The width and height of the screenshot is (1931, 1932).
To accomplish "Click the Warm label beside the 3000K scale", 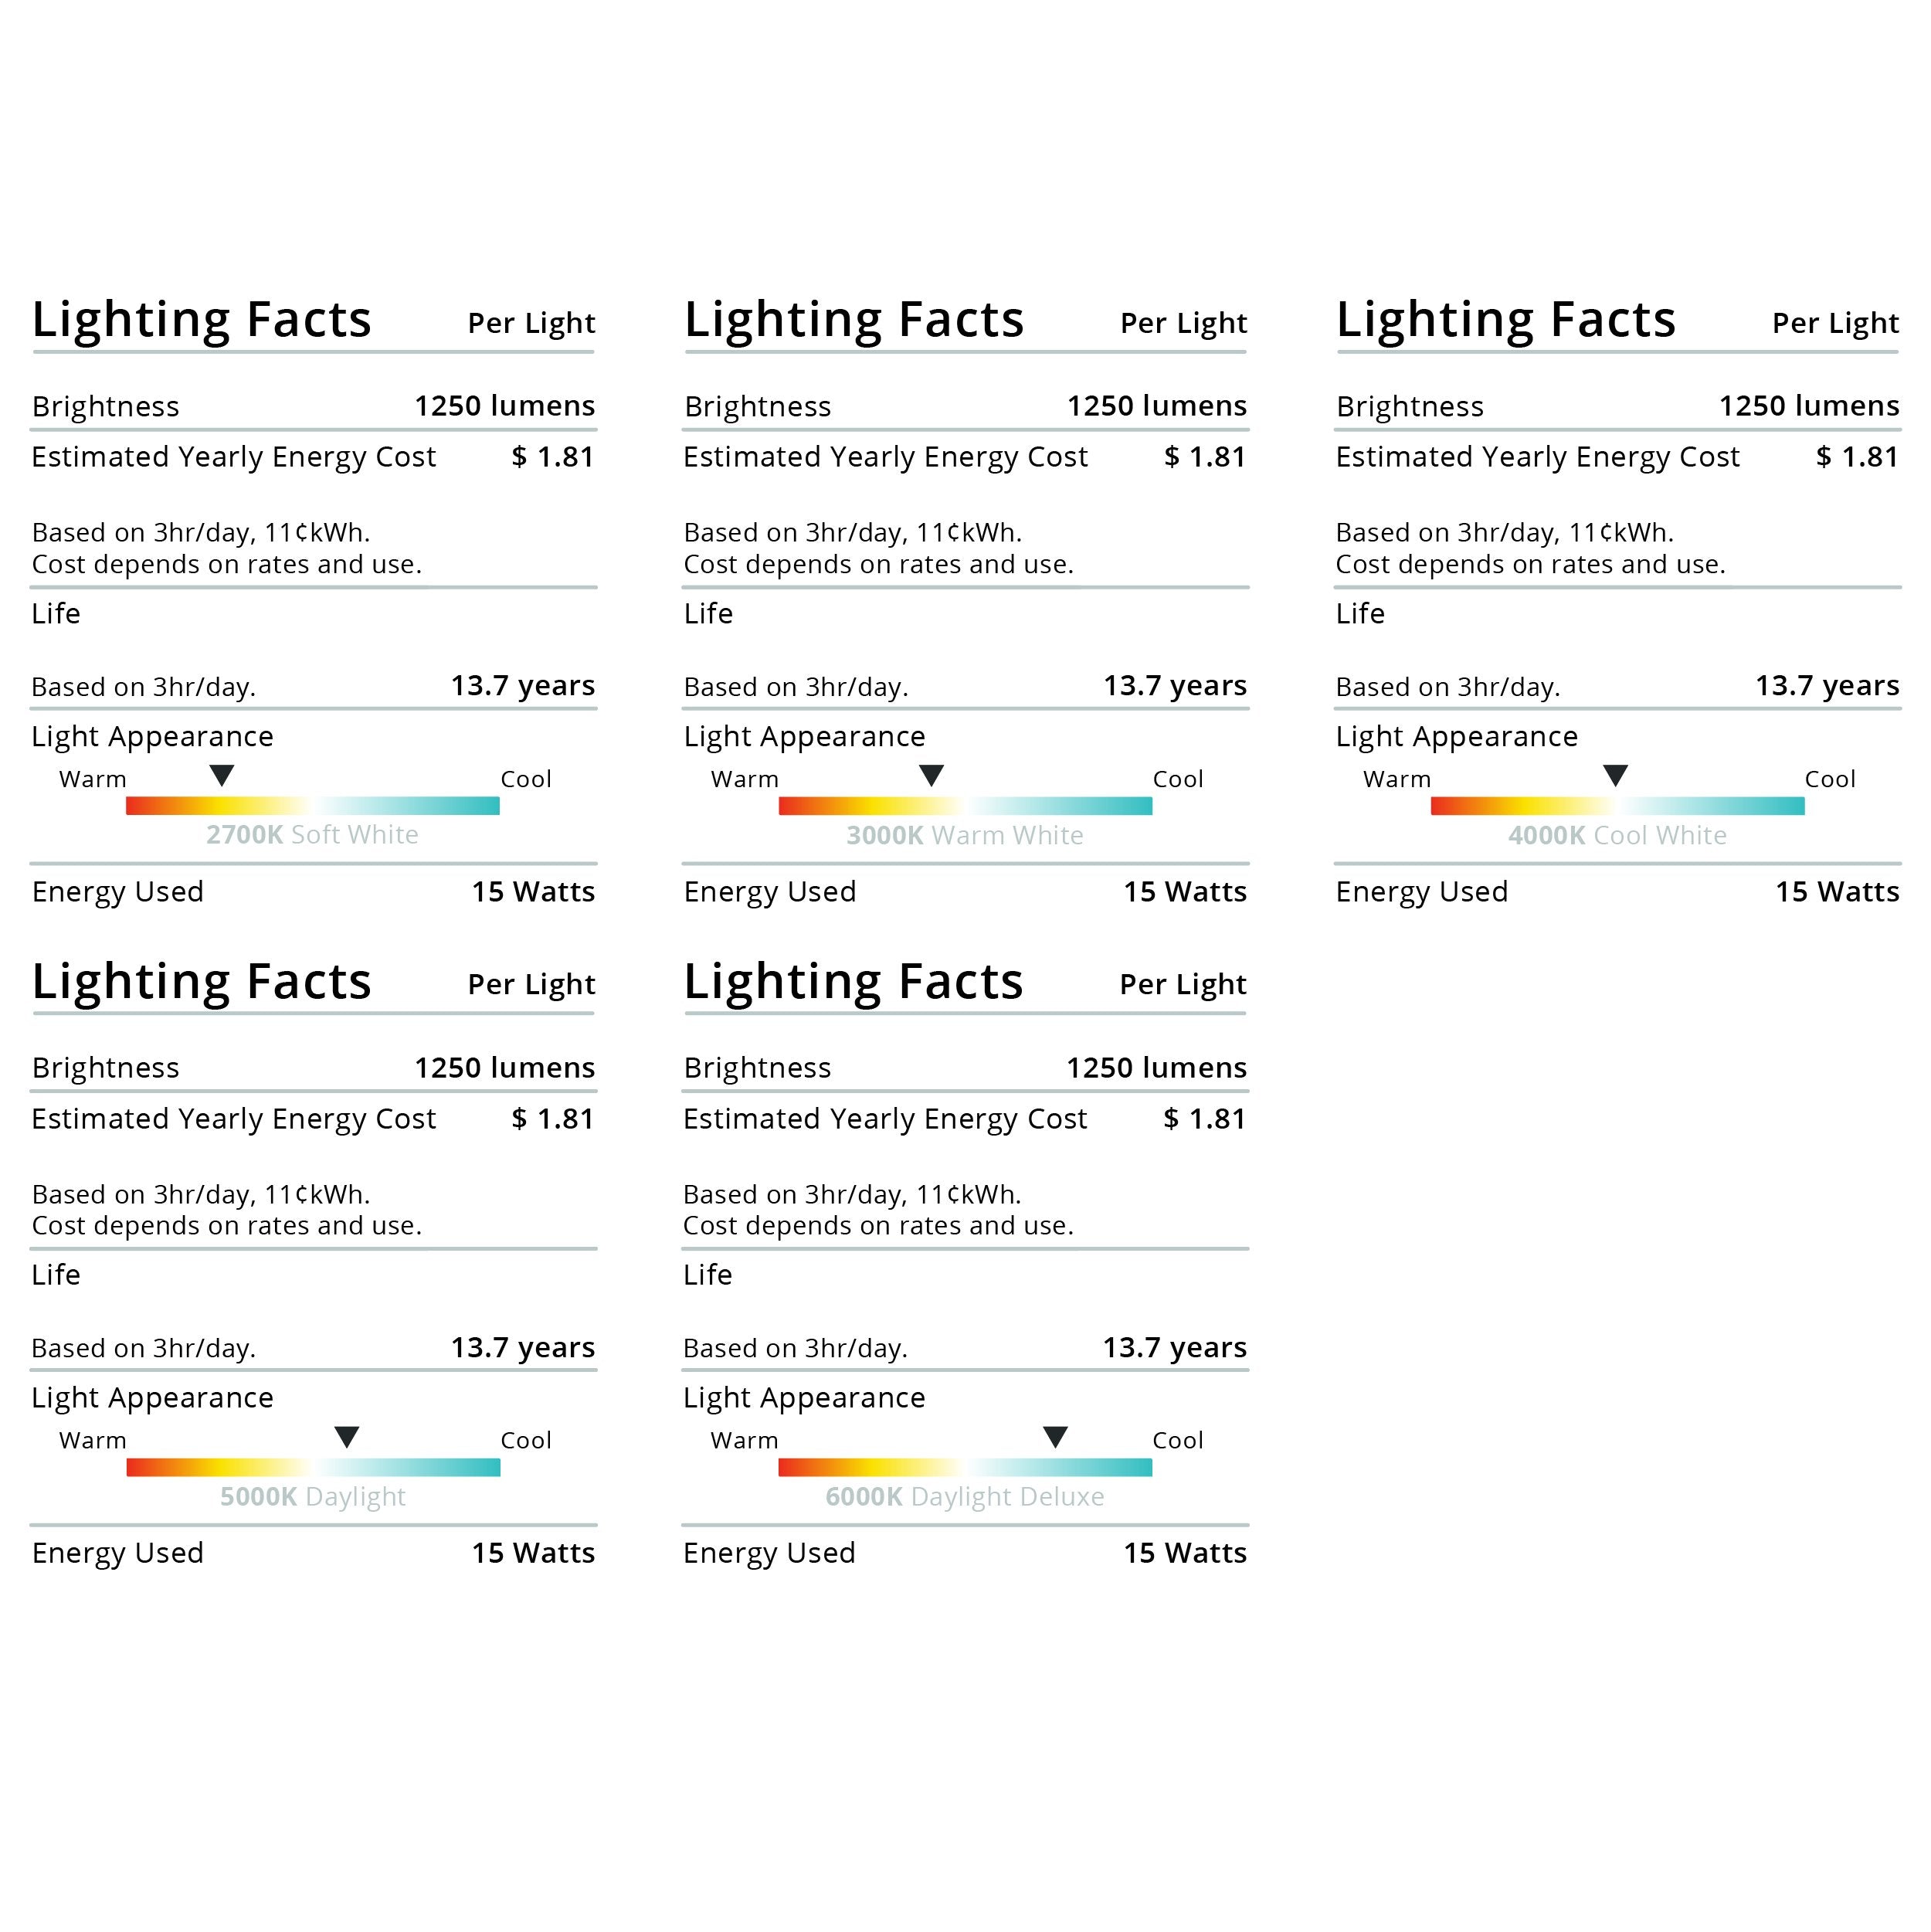I will pyautogui.click(x=745, y=780).
